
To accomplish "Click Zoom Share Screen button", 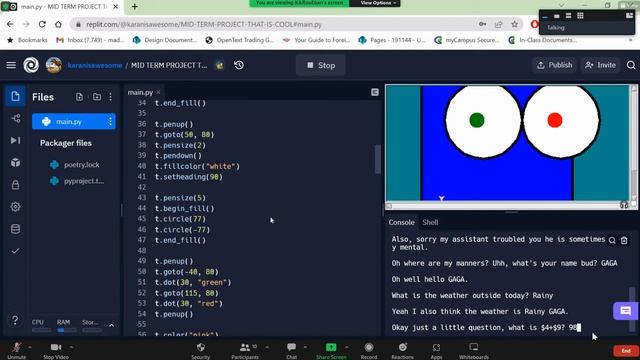I will [x=331, y=350].
